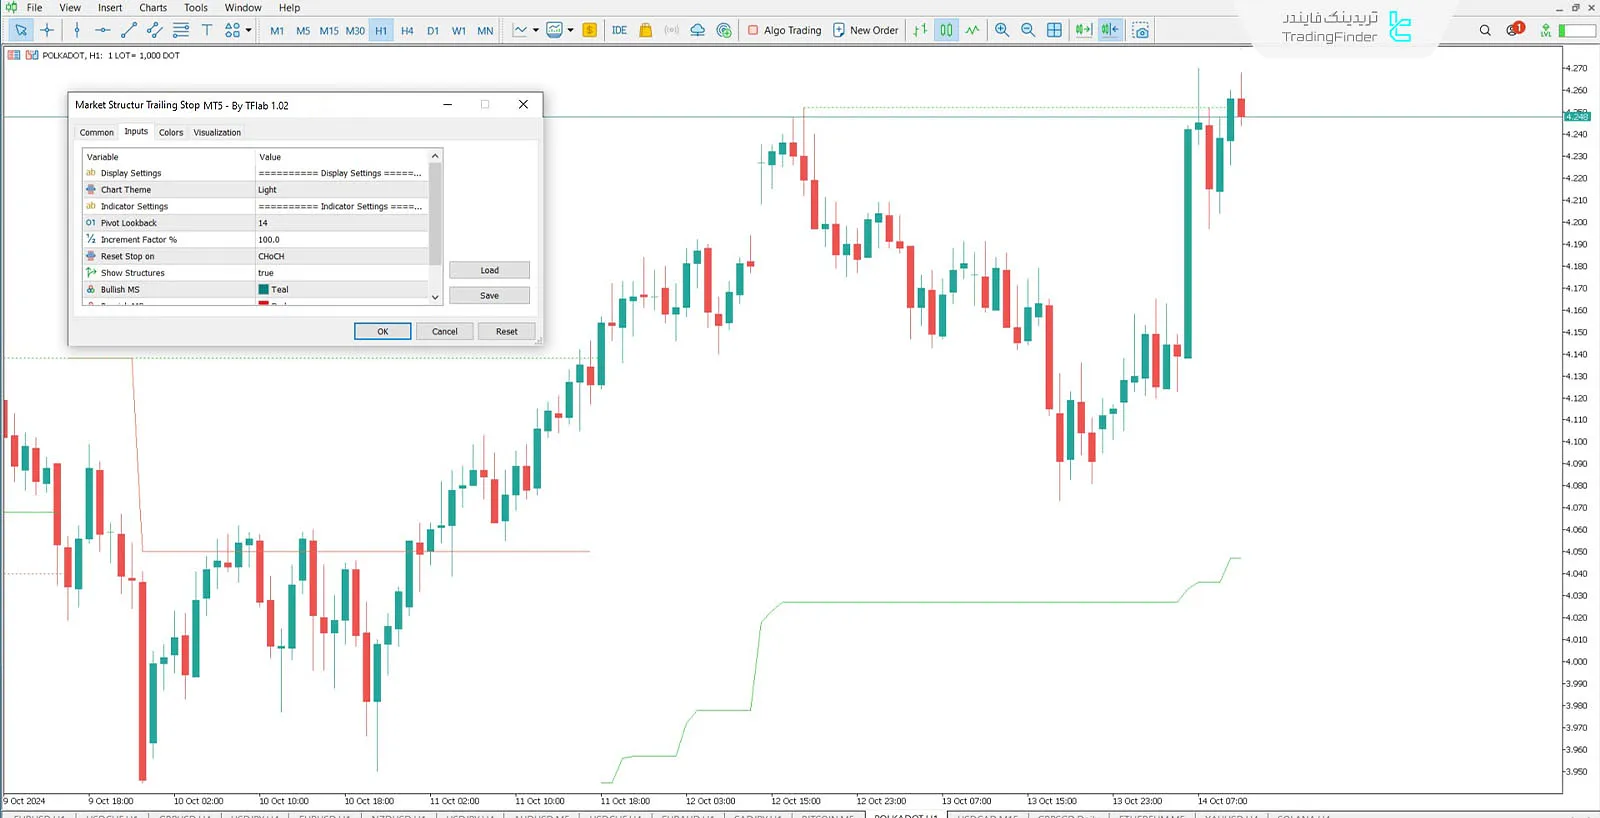Toggle the chart grid icon
Image resolution: width=1600 pixels, height=818 pixels.
tap(1054, 30)
